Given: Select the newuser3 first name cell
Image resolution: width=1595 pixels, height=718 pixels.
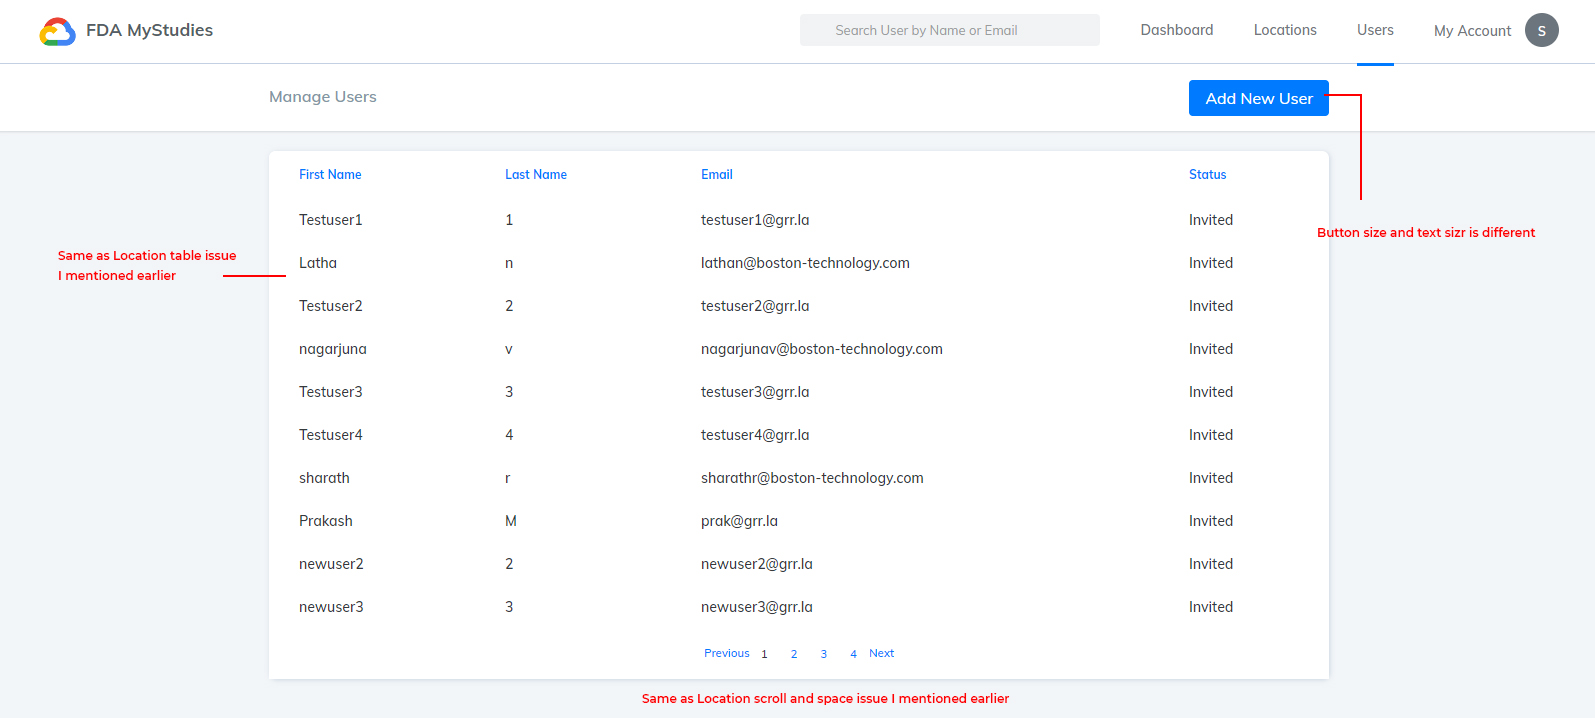Looking at the screenshot, I should (331, 607).
